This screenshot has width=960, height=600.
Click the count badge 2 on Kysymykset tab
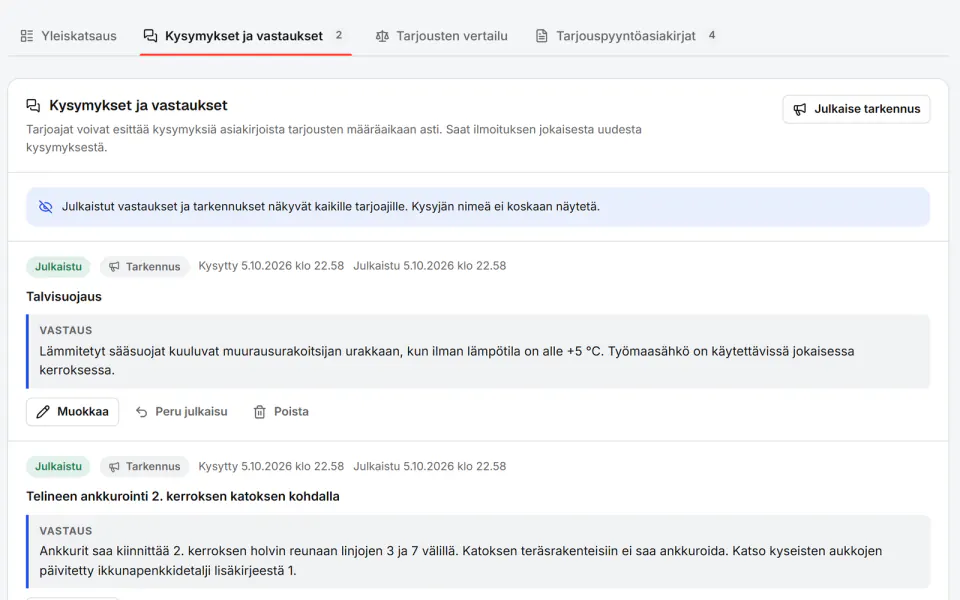point(339,35)
